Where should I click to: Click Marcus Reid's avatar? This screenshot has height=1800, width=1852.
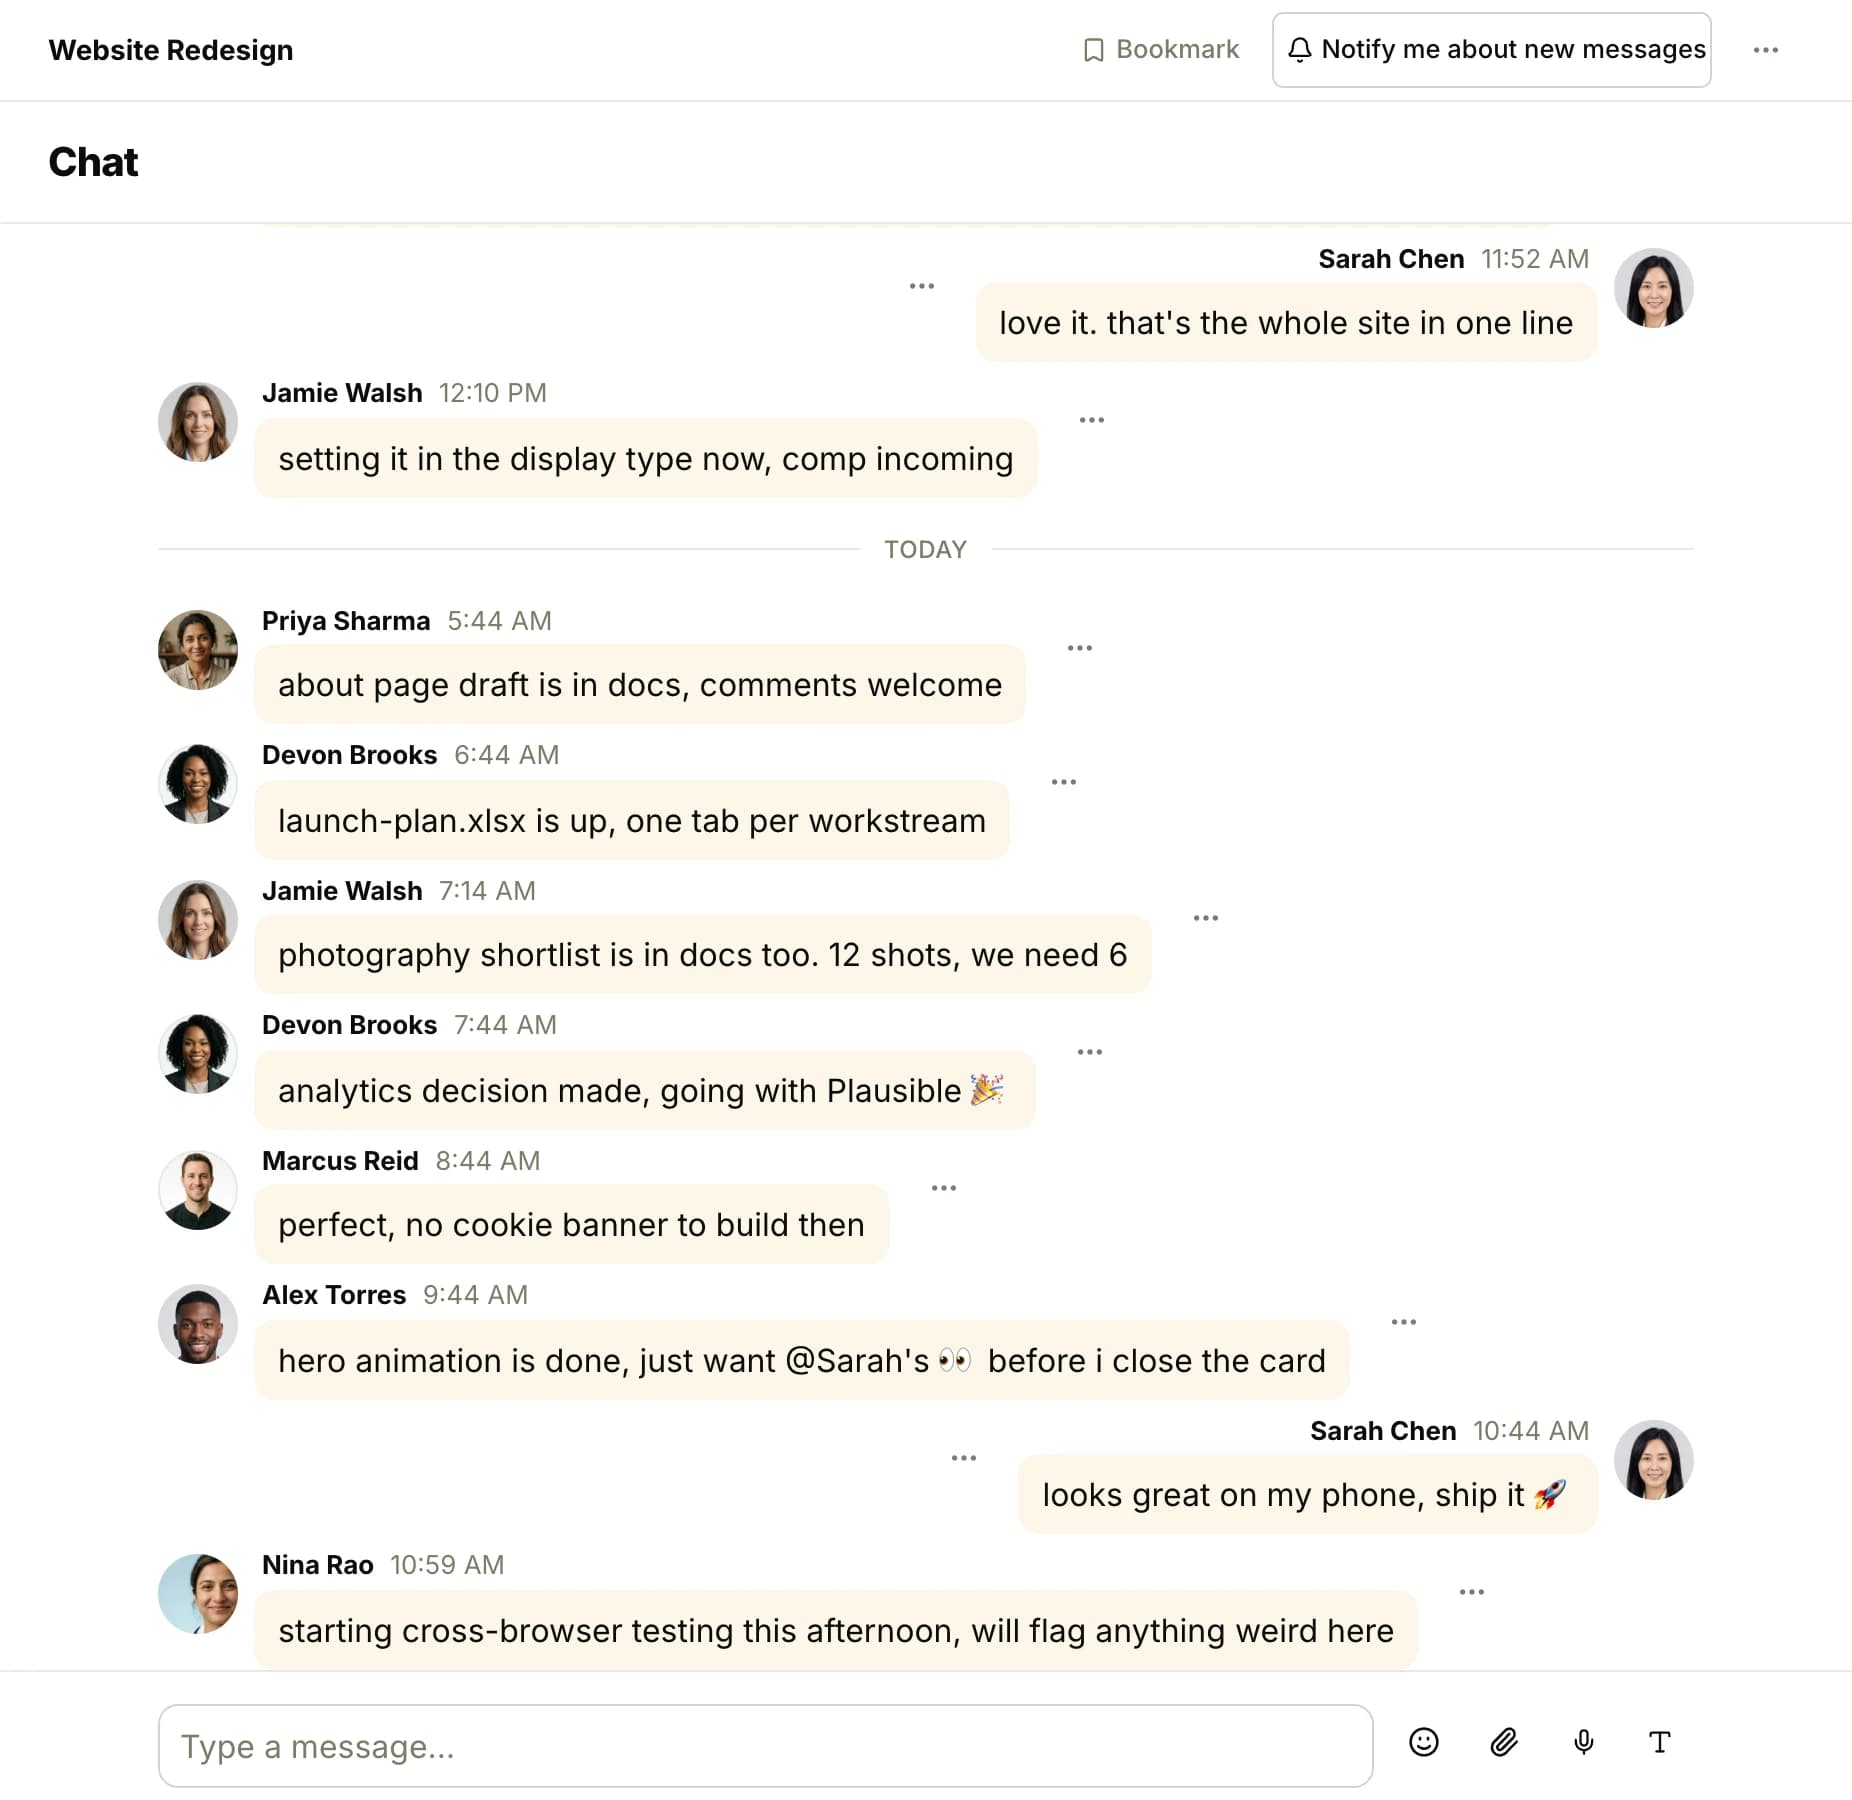pyautogui.click(x=198, y=1190)
